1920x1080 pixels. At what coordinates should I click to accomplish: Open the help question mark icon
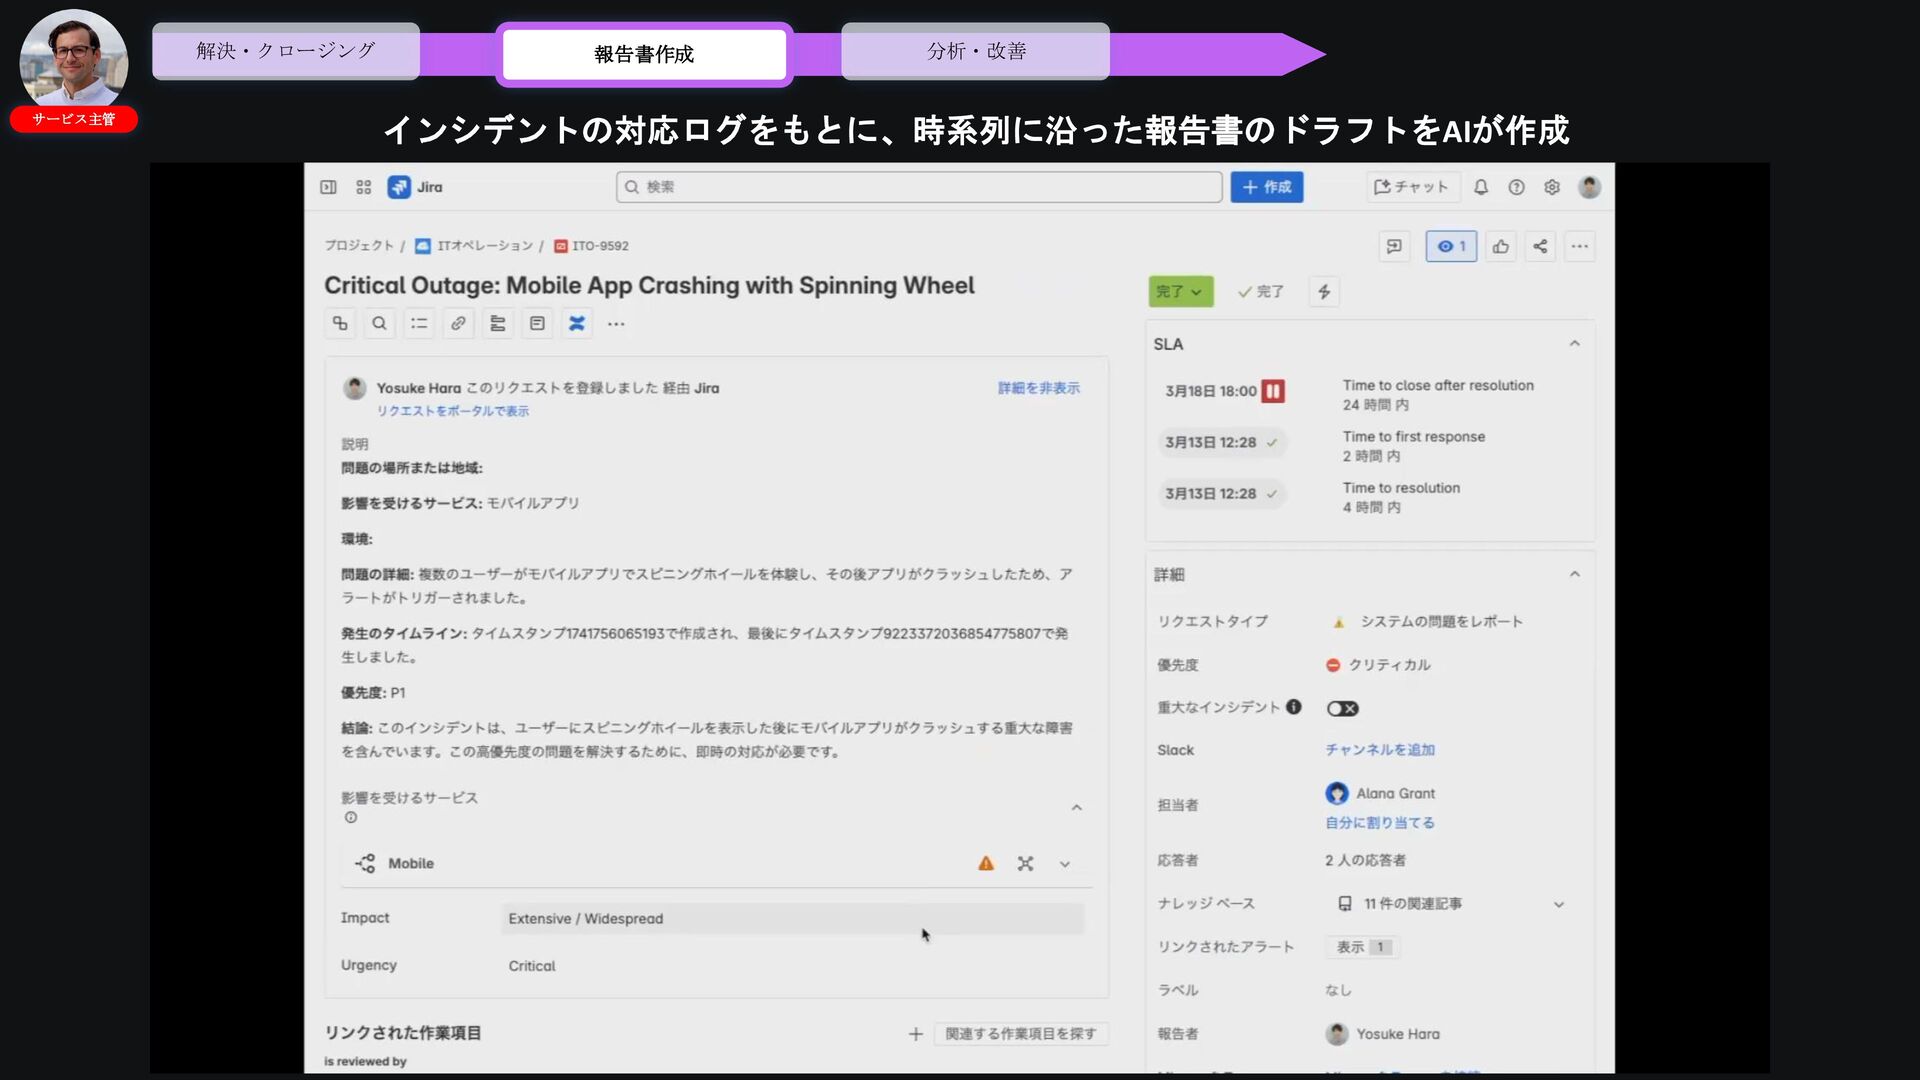(1516, 187)
